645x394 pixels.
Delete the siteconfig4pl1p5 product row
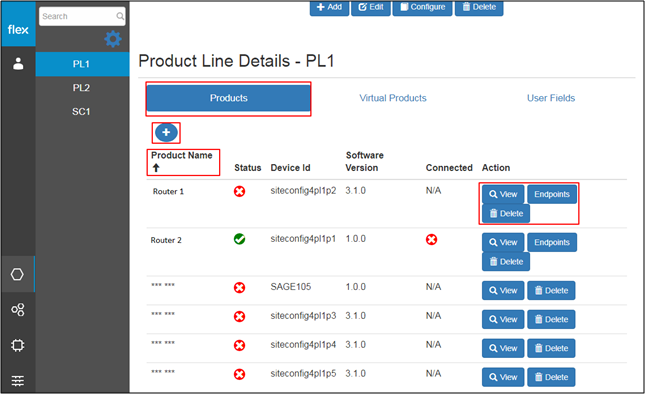click(x=551, y=377)
